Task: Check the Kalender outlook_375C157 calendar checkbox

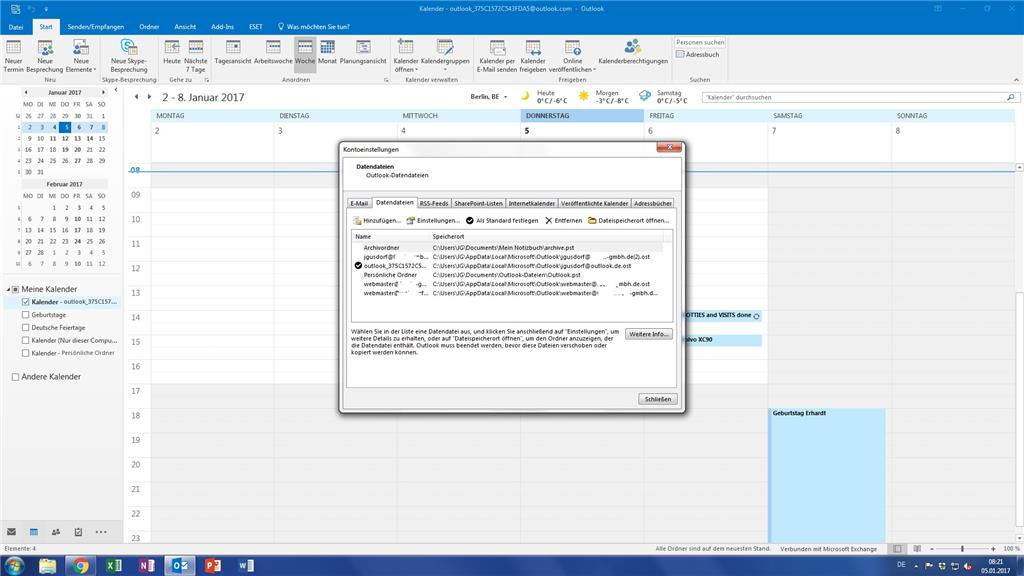Action: click(x=25, y=302)
